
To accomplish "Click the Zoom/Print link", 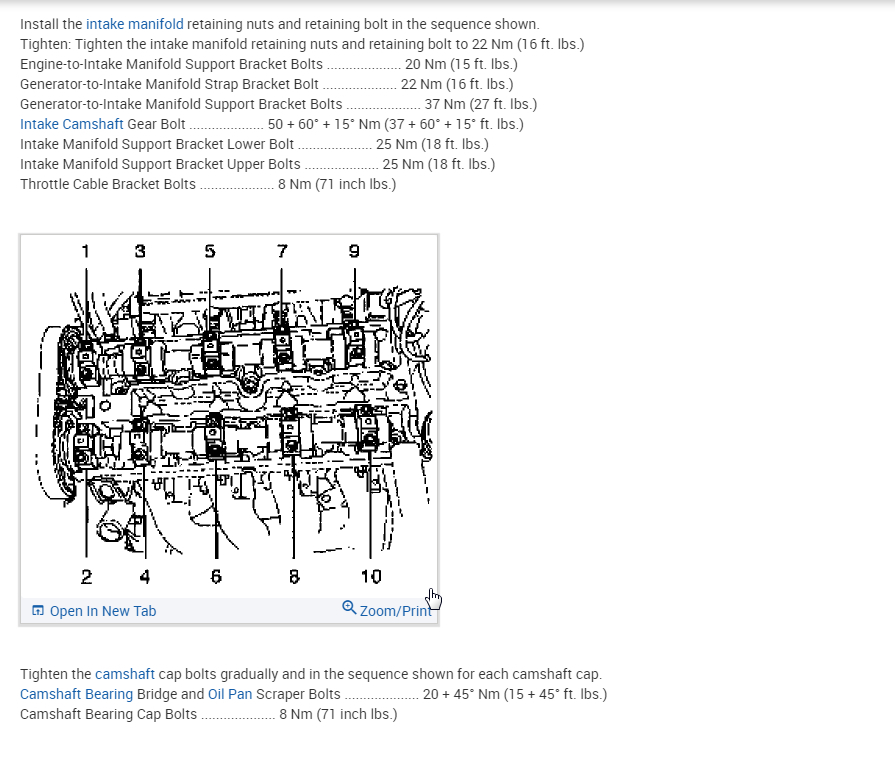I will [396, 611].
